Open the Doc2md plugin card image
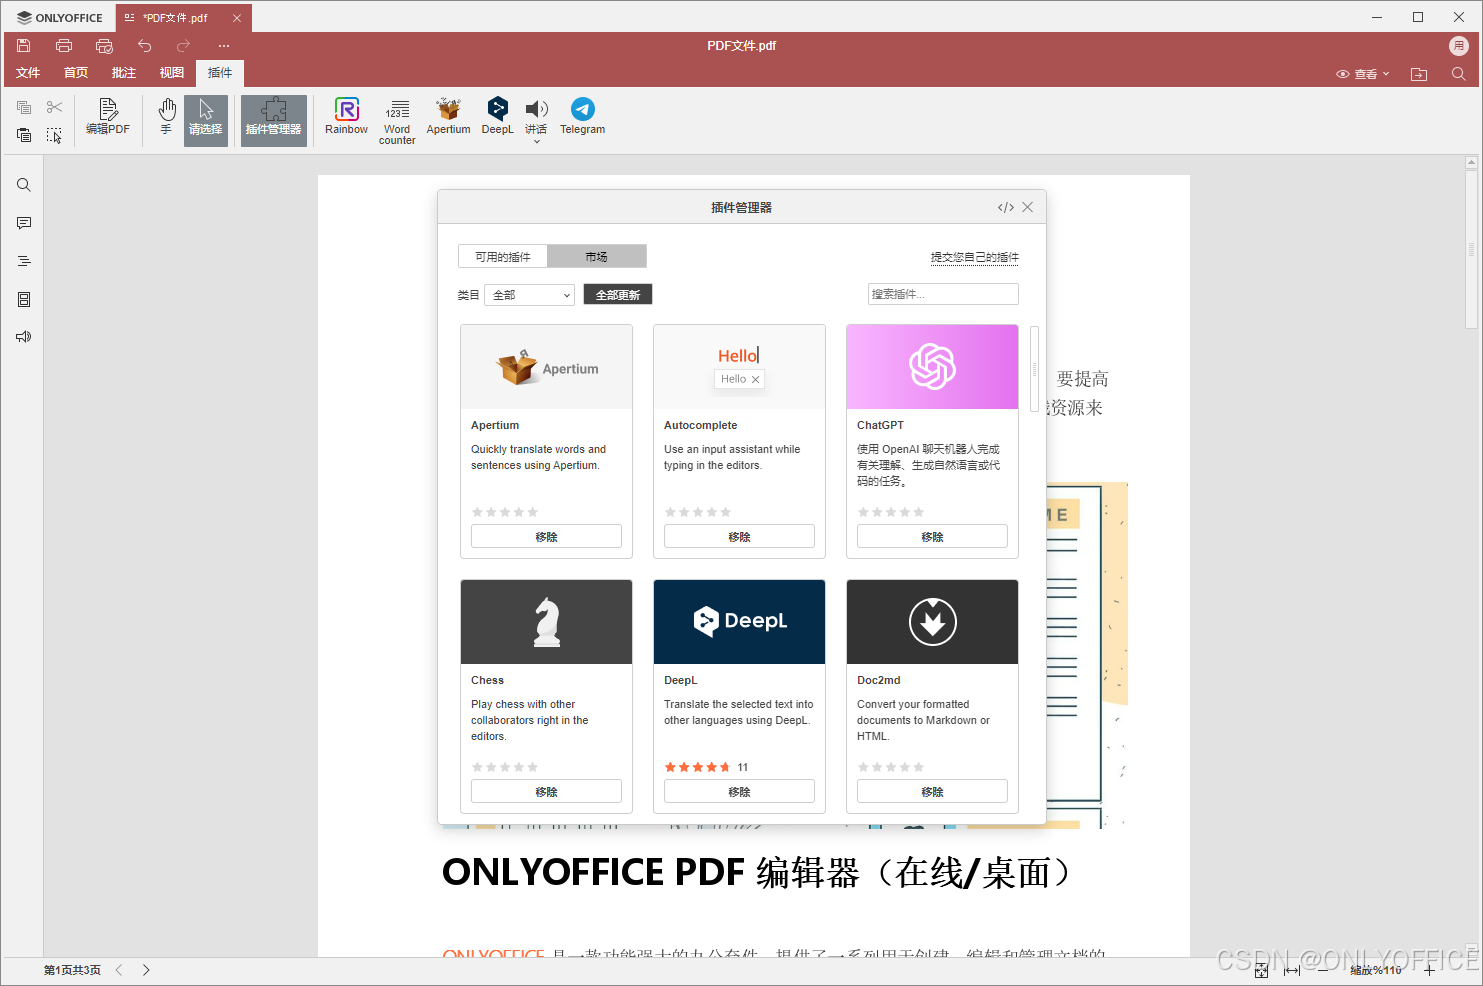 [932, 622]
